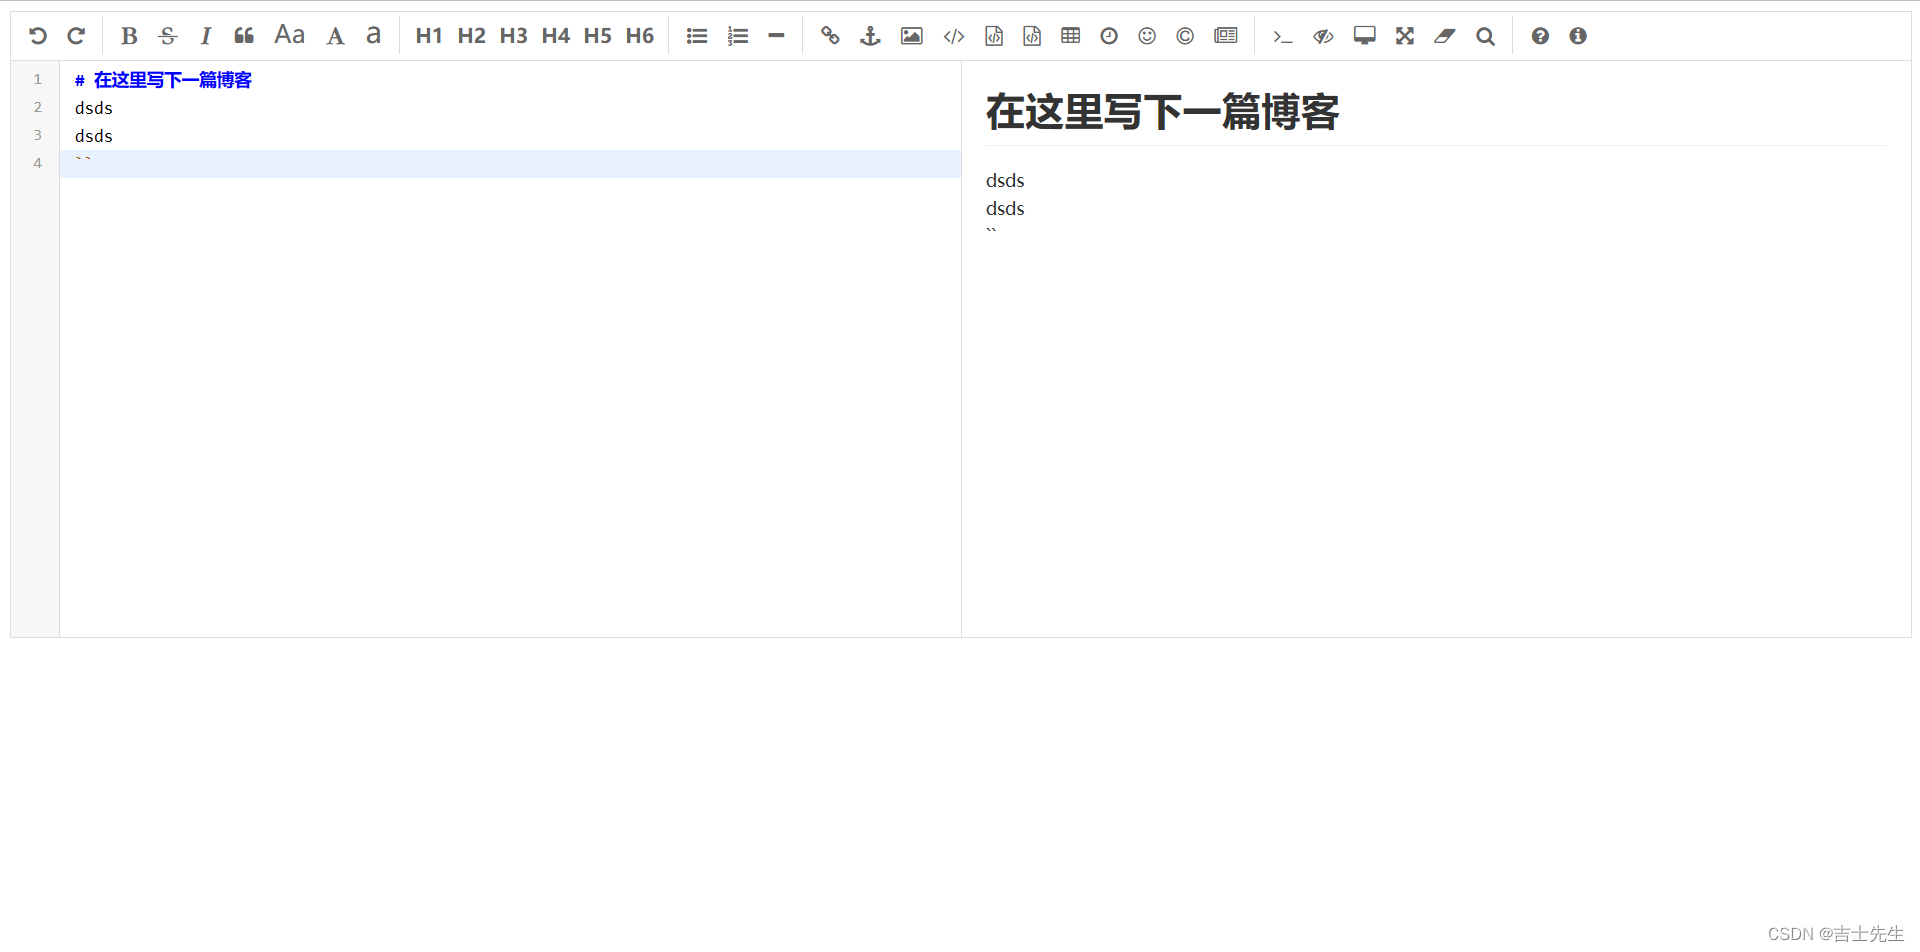Image resolution: width=1920 pixels, height=952 pixels.
Task: Open the search tool
Action: point(1486,36)
